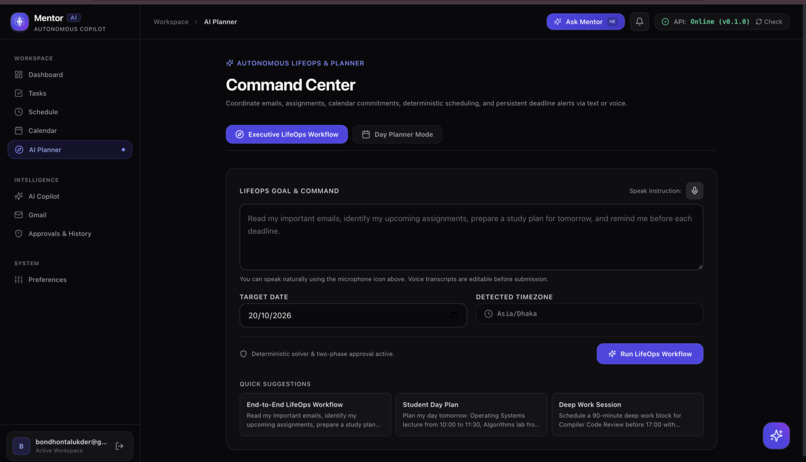Viewport: 806px width, 462px height.
Task: Click the timezone clock icon
Action: point(488,313)
